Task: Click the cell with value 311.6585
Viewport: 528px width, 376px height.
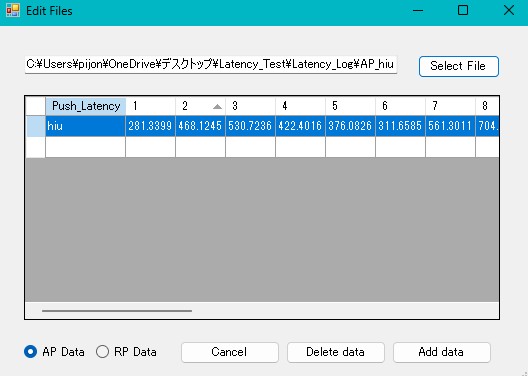Action: (400, 126)
